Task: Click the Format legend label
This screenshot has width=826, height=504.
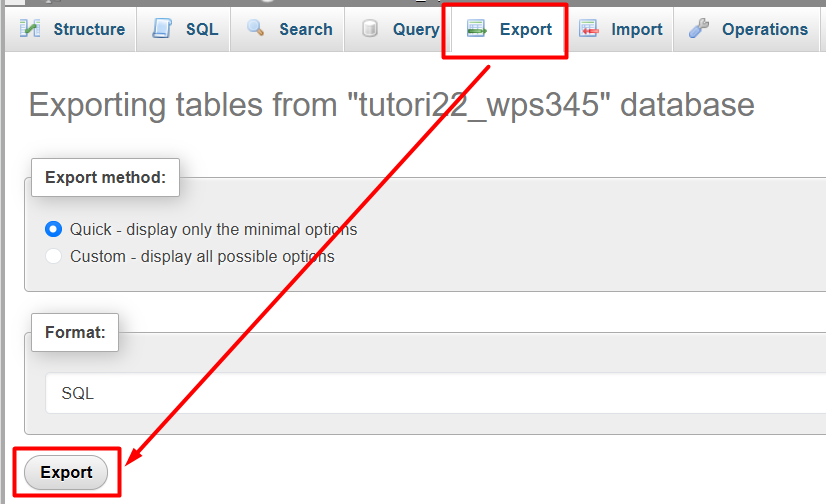Action: coord(75,332)
